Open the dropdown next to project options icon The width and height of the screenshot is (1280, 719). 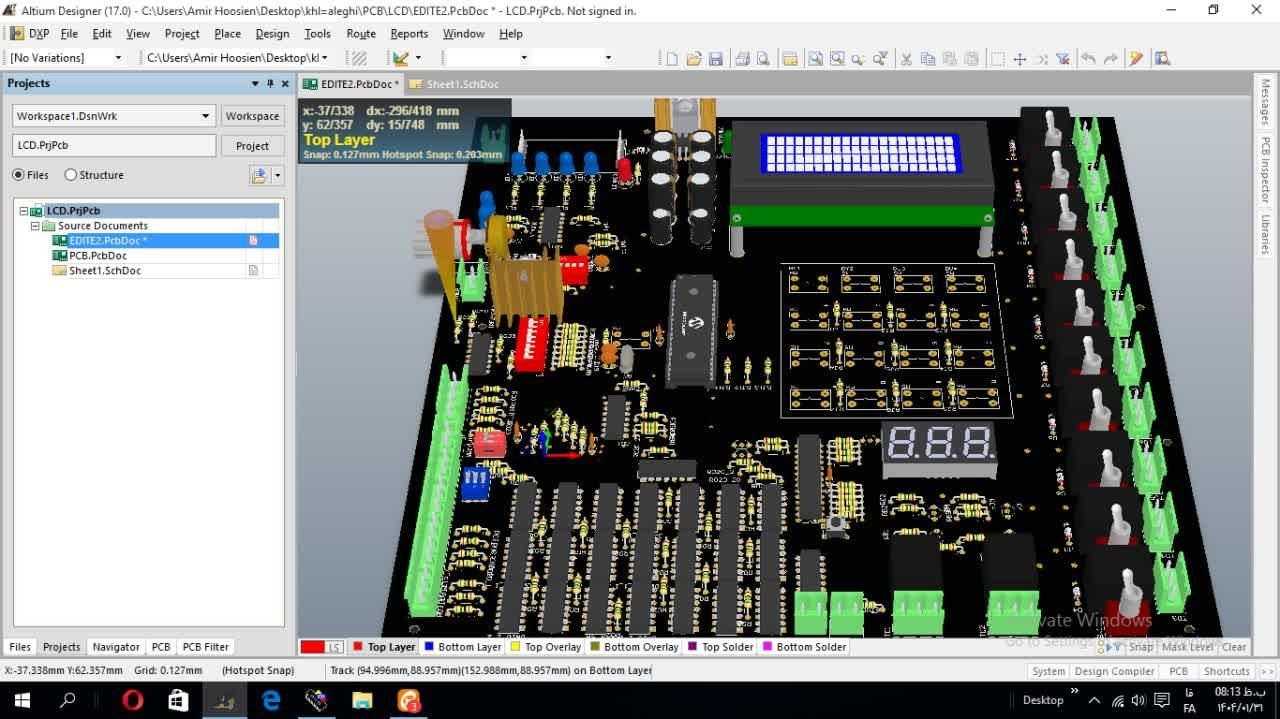coord(278,175)
